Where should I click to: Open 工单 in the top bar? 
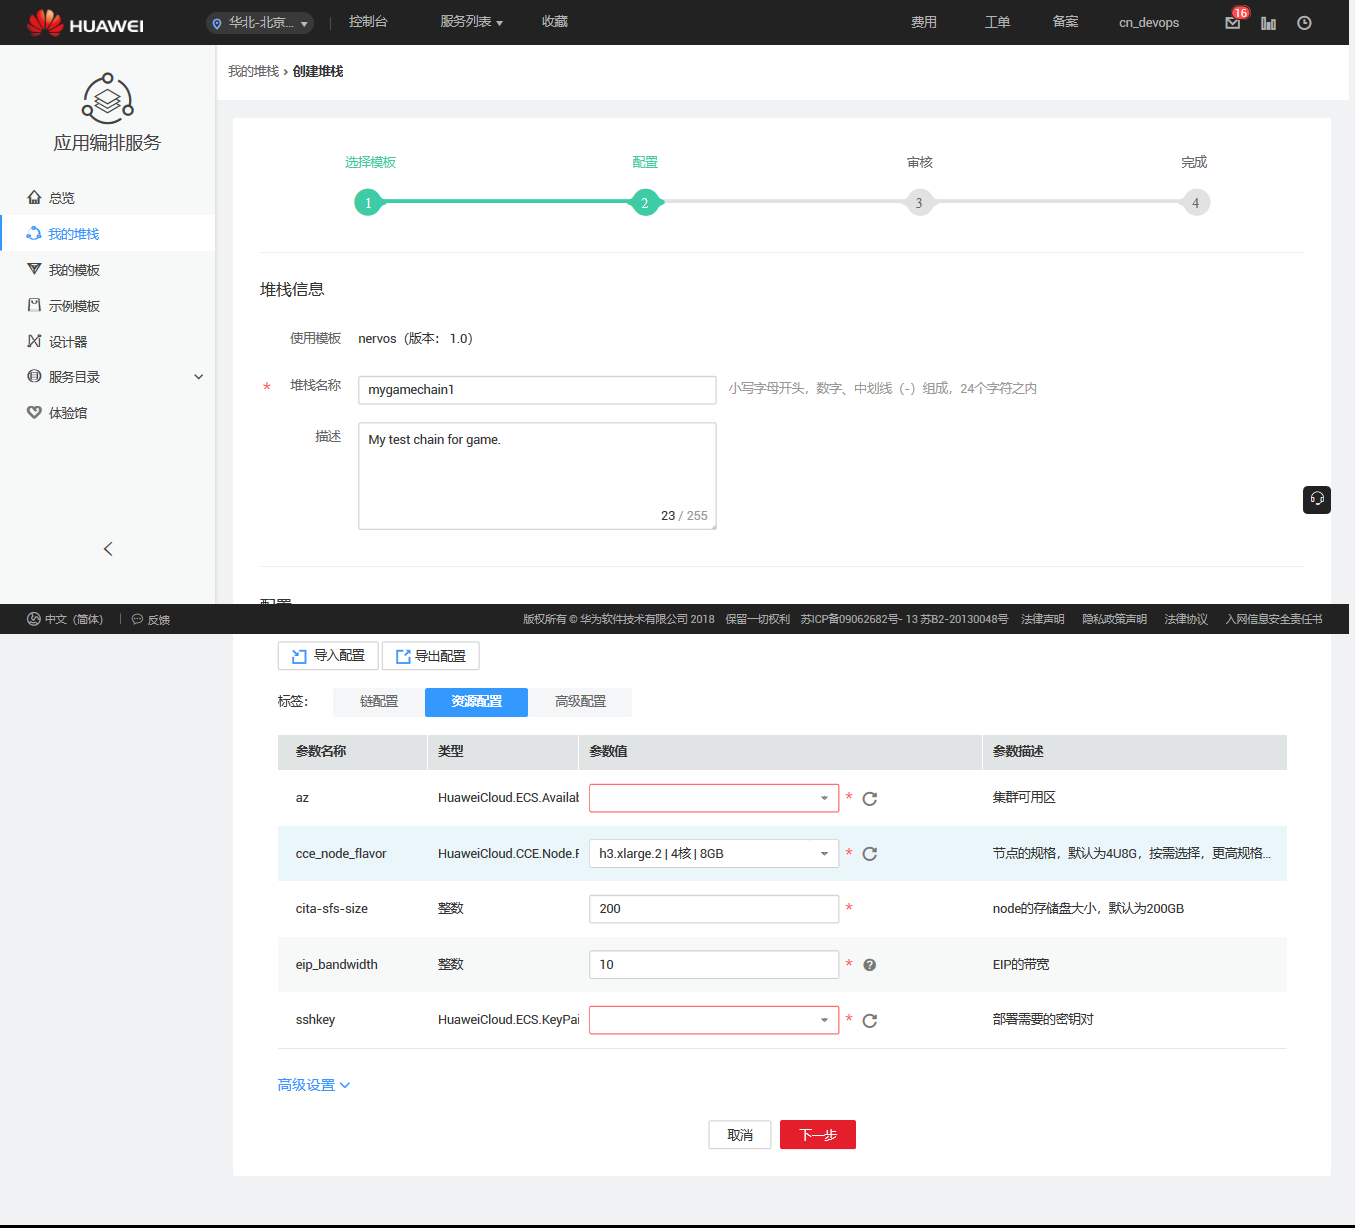(997, 23)
